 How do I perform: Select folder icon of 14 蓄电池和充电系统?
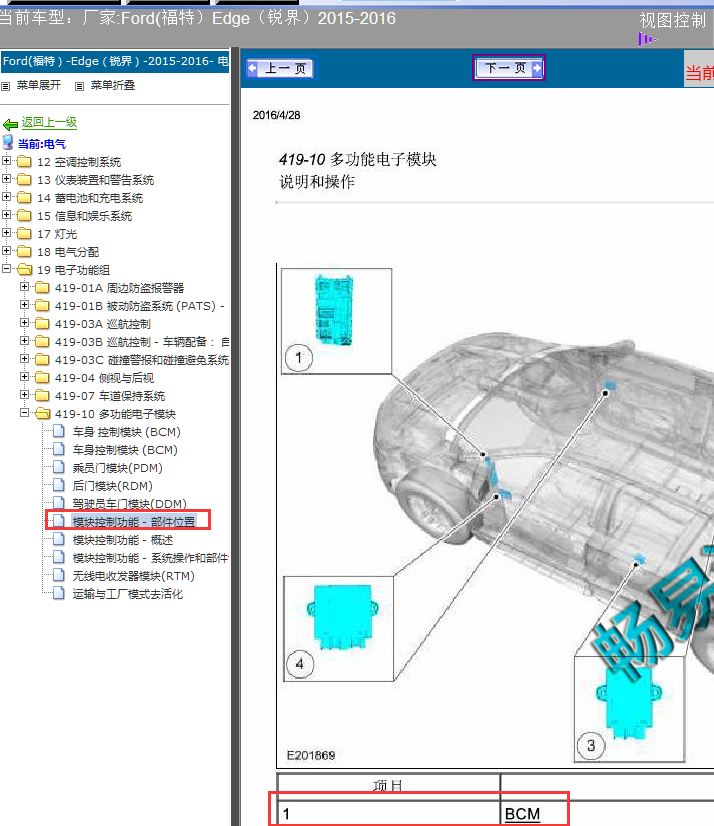[x=24, y=198]
